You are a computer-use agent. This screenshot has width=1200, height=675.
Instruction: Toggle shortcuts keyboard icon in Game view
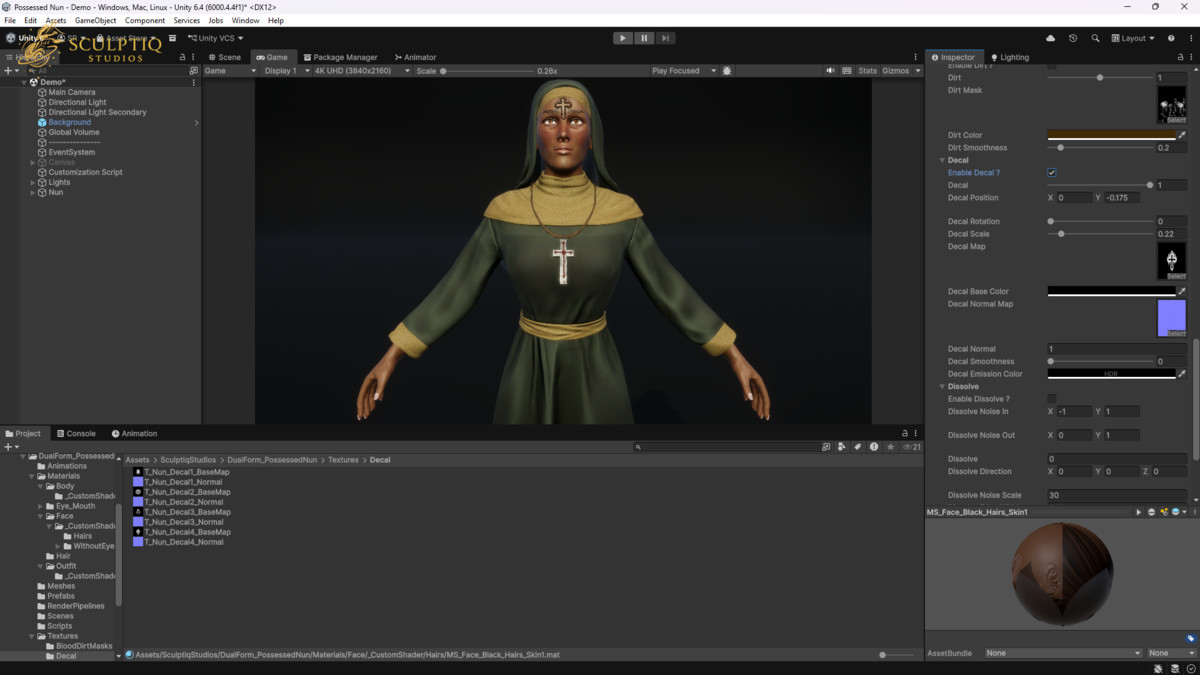point(847,71)
